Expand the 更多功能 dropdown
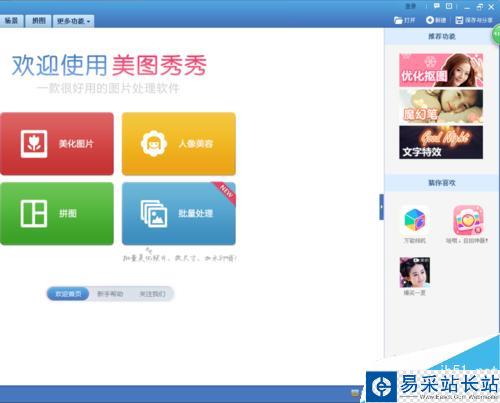 (73, 21)
